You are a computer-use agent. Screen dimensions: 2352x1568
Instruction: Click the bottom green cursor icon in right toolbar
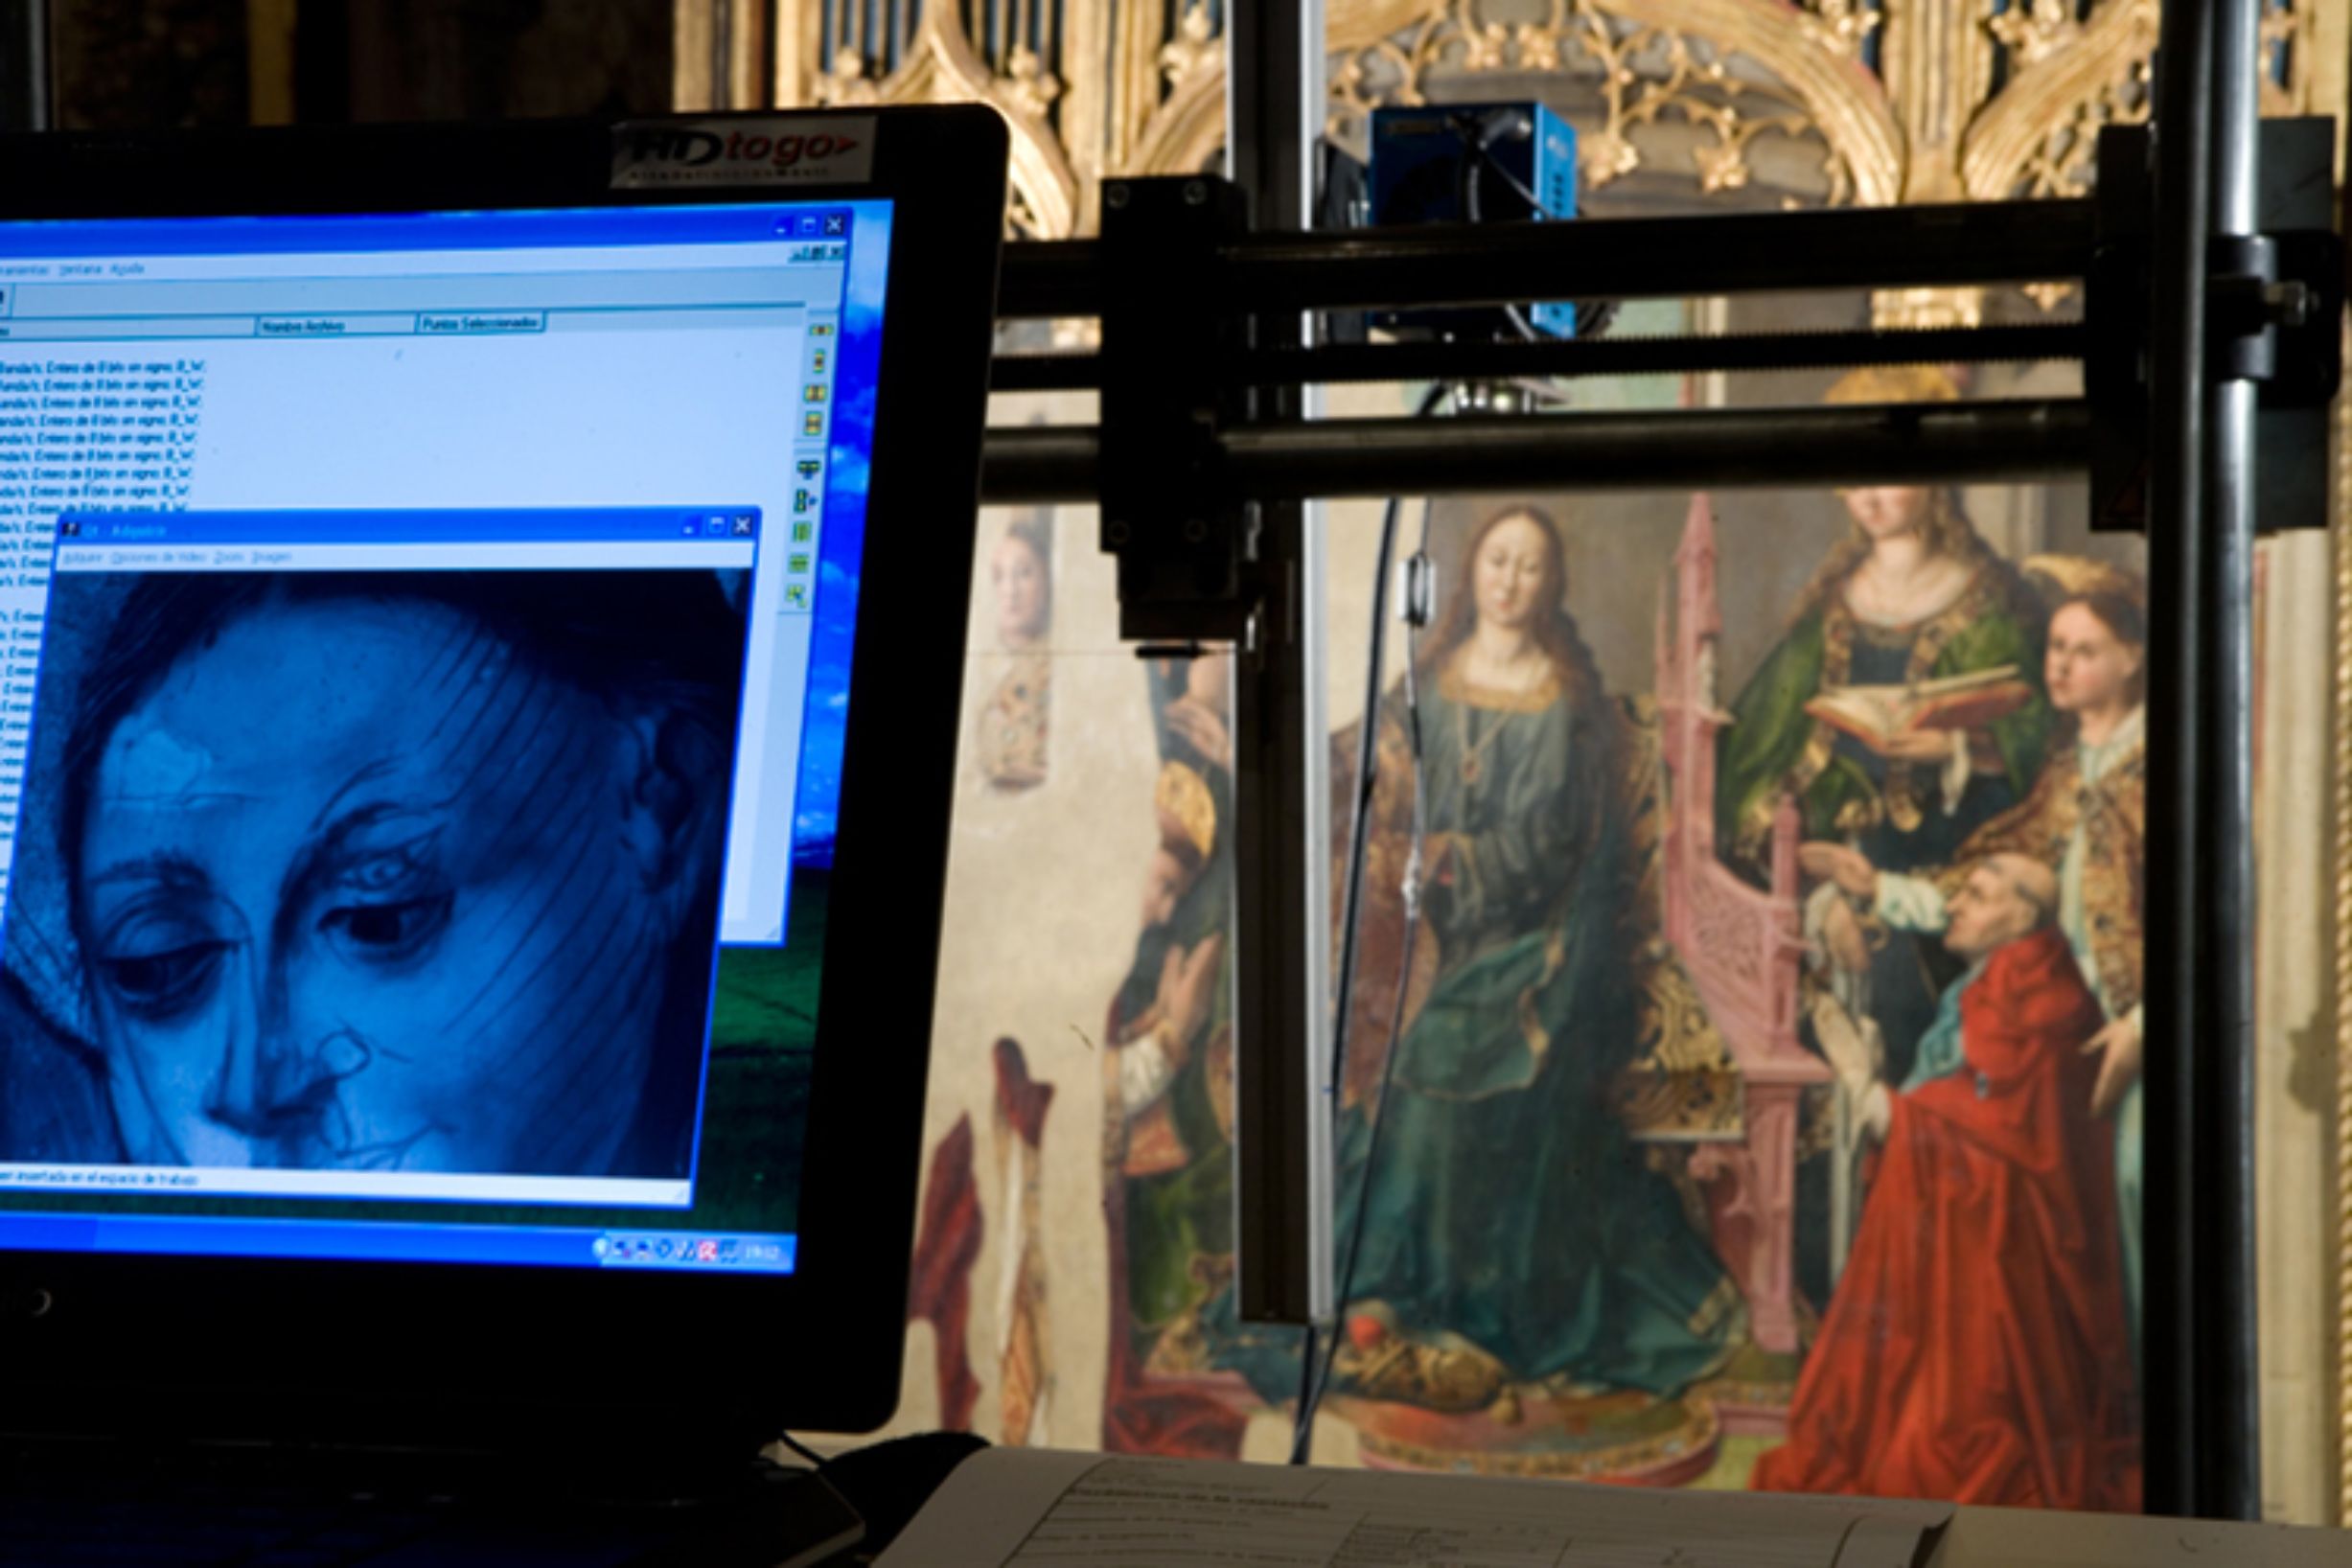tap(796, 594)
